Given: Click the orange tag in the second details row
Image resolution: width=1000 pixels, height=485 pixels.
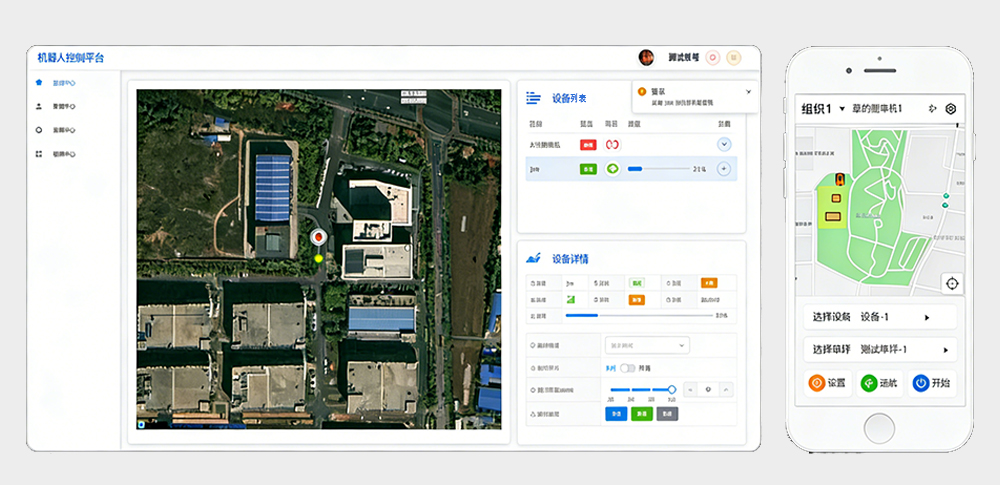Looking at the screenshot, I should click(636, 299).
